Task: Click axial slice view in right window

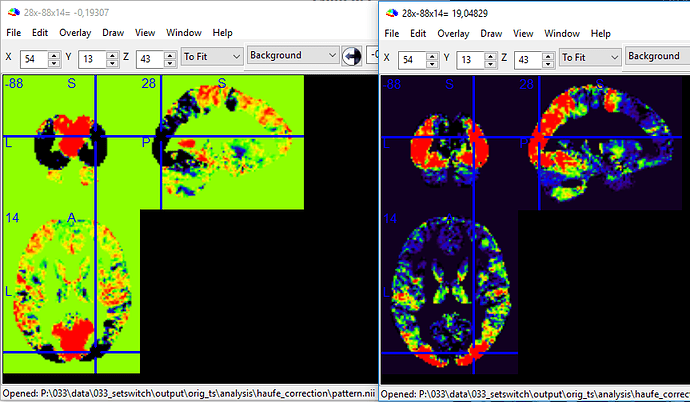Action: pos(449,292)
